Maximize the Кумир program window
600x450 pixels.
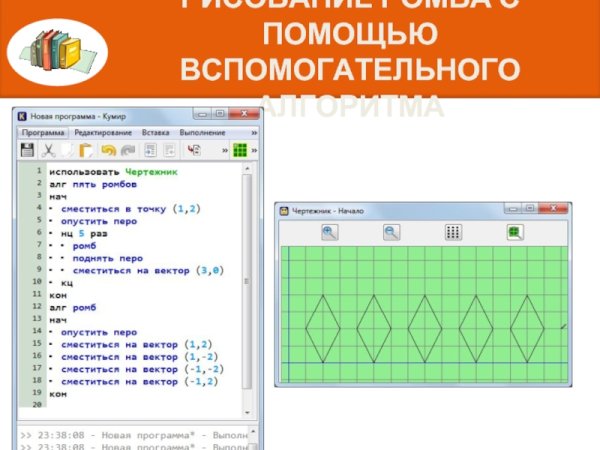click(x=220, y=114)
